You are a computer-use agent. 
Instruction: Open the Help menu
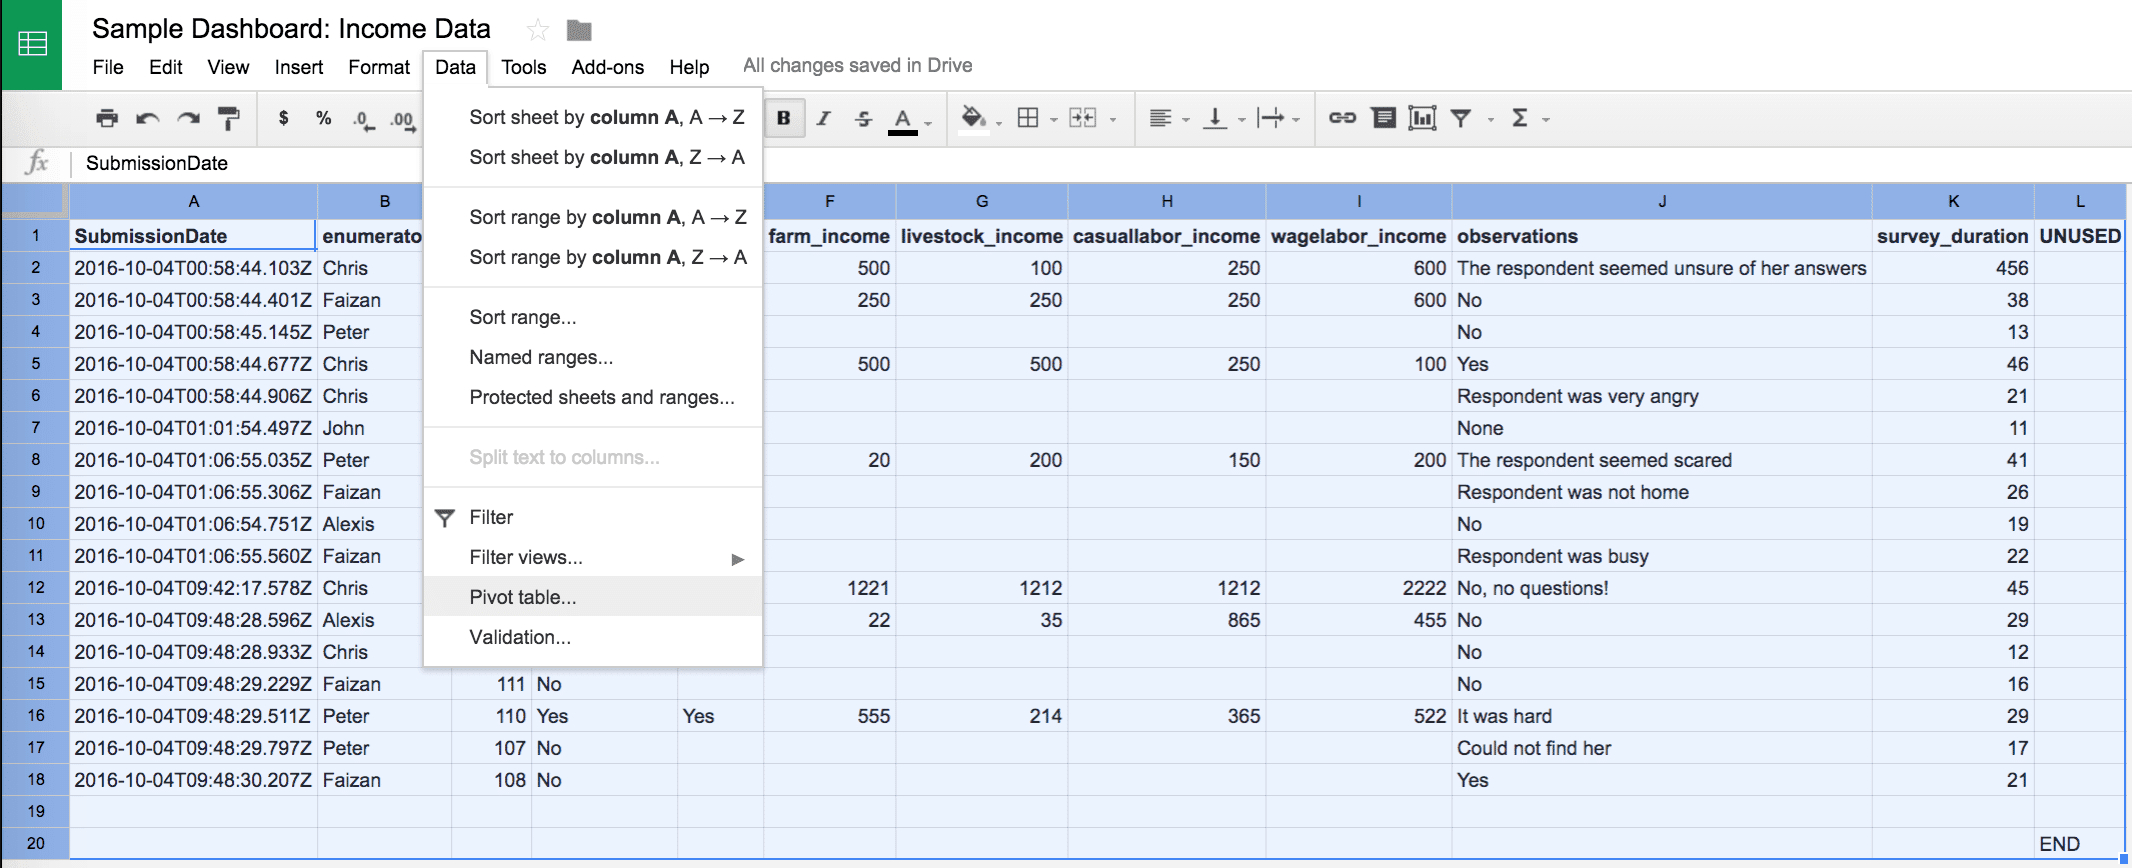(x=689, y=67)
